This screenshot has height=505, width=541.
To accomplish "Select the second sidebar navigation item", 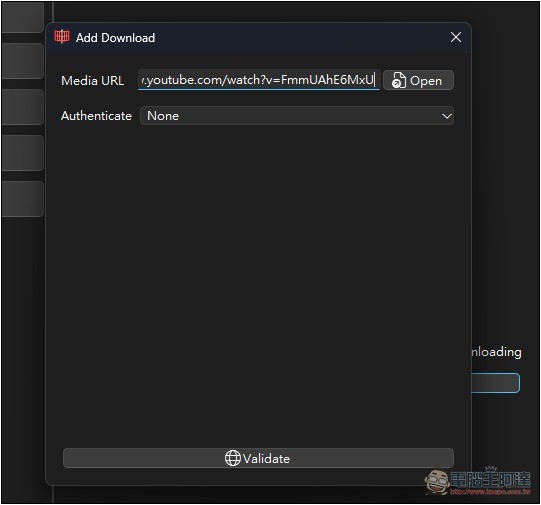I will point(22,61).
